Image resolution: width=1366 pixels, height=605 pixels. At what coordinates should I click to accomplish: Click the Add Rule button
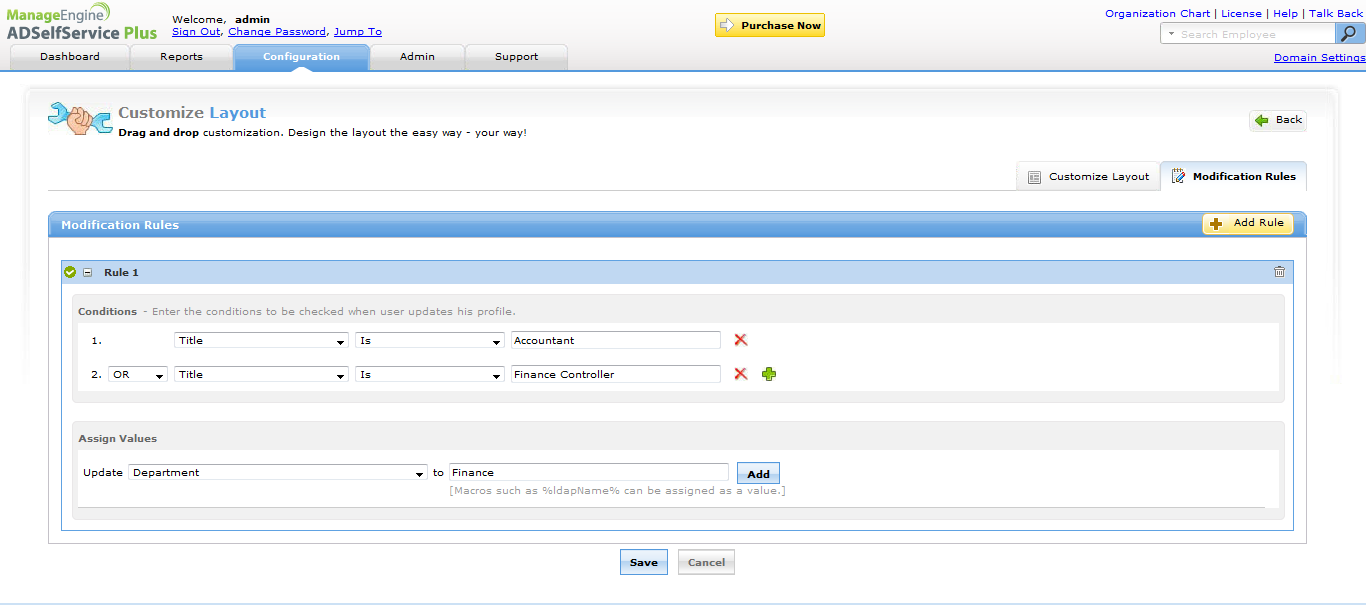click(1247, 224)
